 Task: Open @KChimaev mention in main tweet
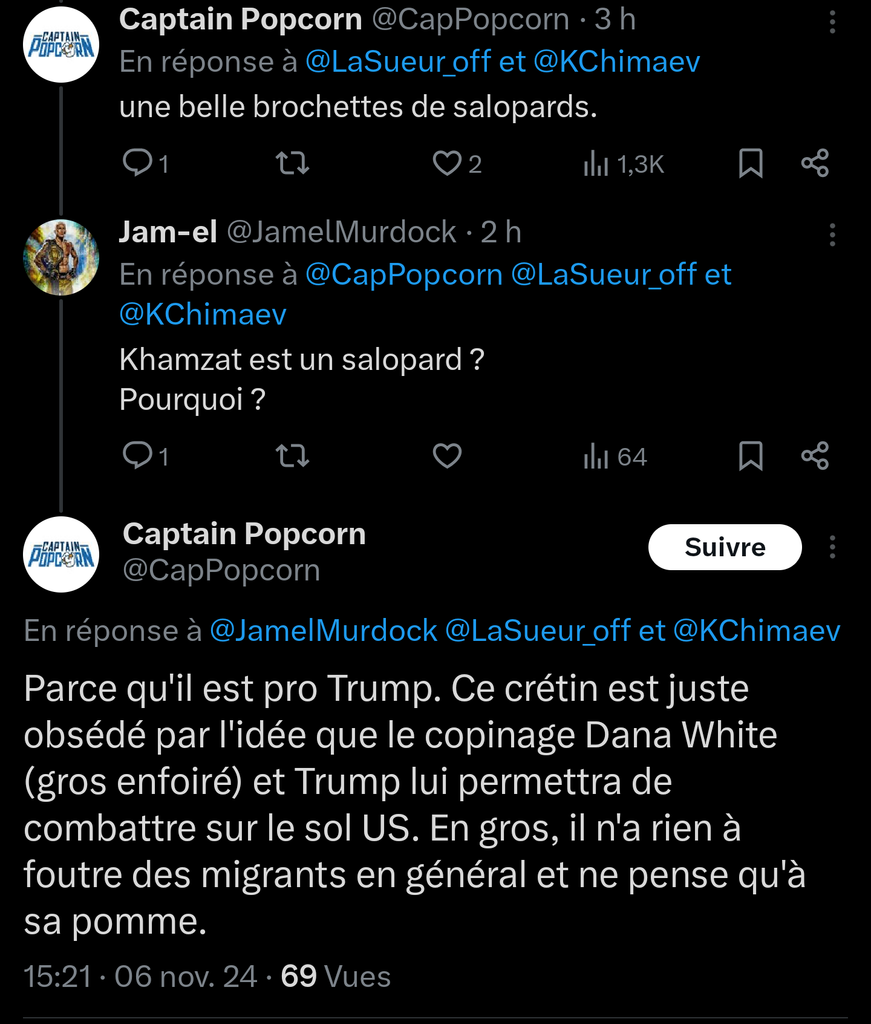(x=756, y=630)
